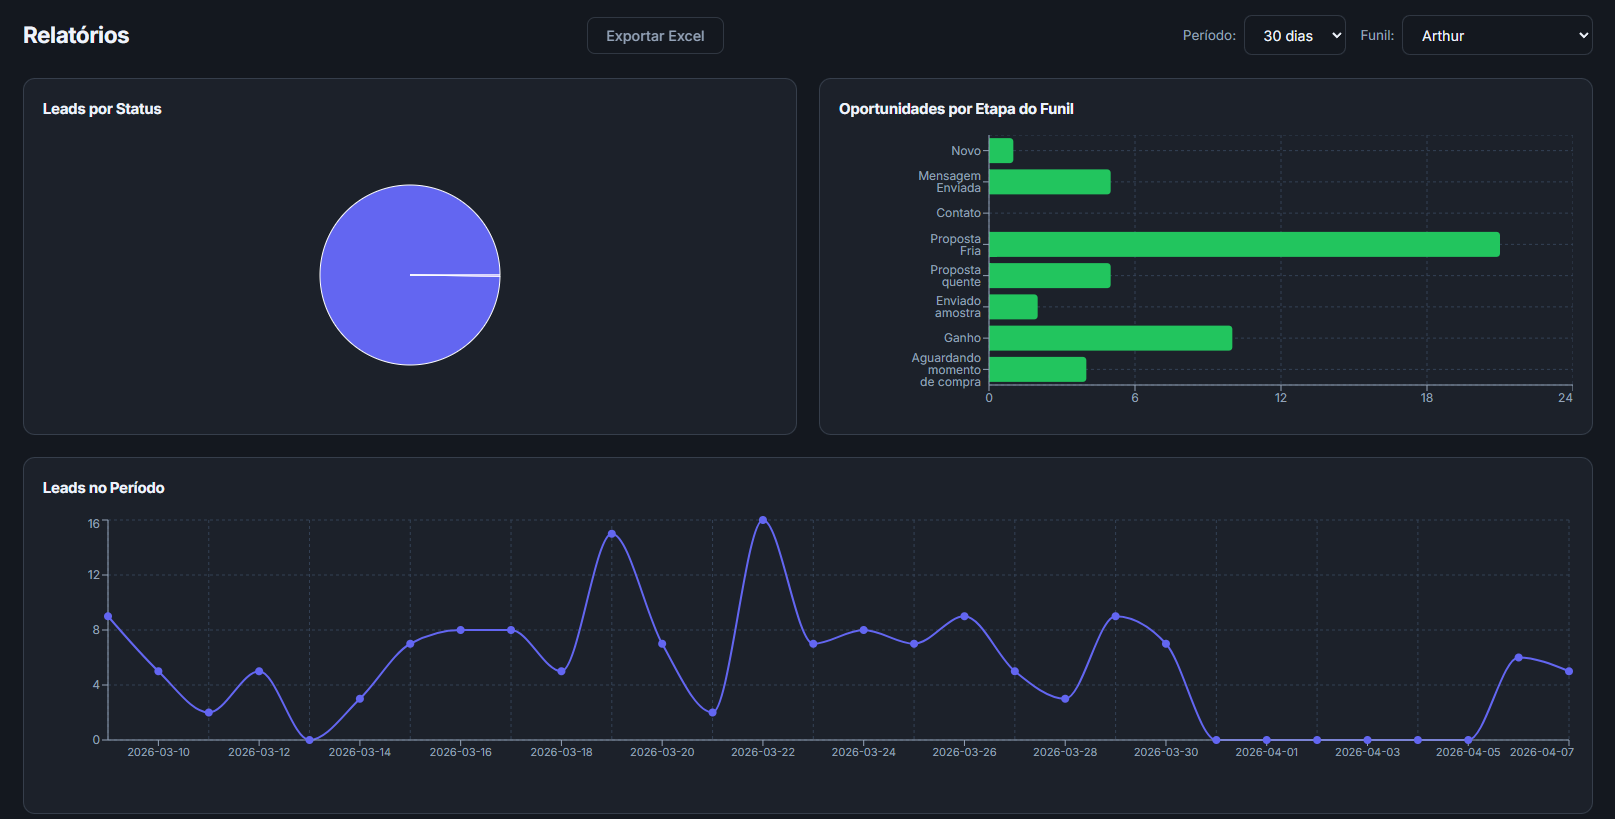The image size is (1615, 819).
Task: Click the Ganho bar in funnel chart
Action: tap(1110, 338)
